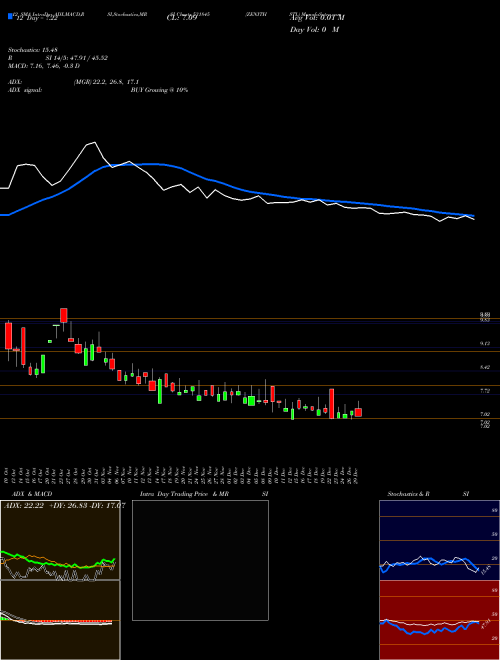Click the red-background RSI chart panel
This screenshot has height=660, width=500.
pos(439,620)
